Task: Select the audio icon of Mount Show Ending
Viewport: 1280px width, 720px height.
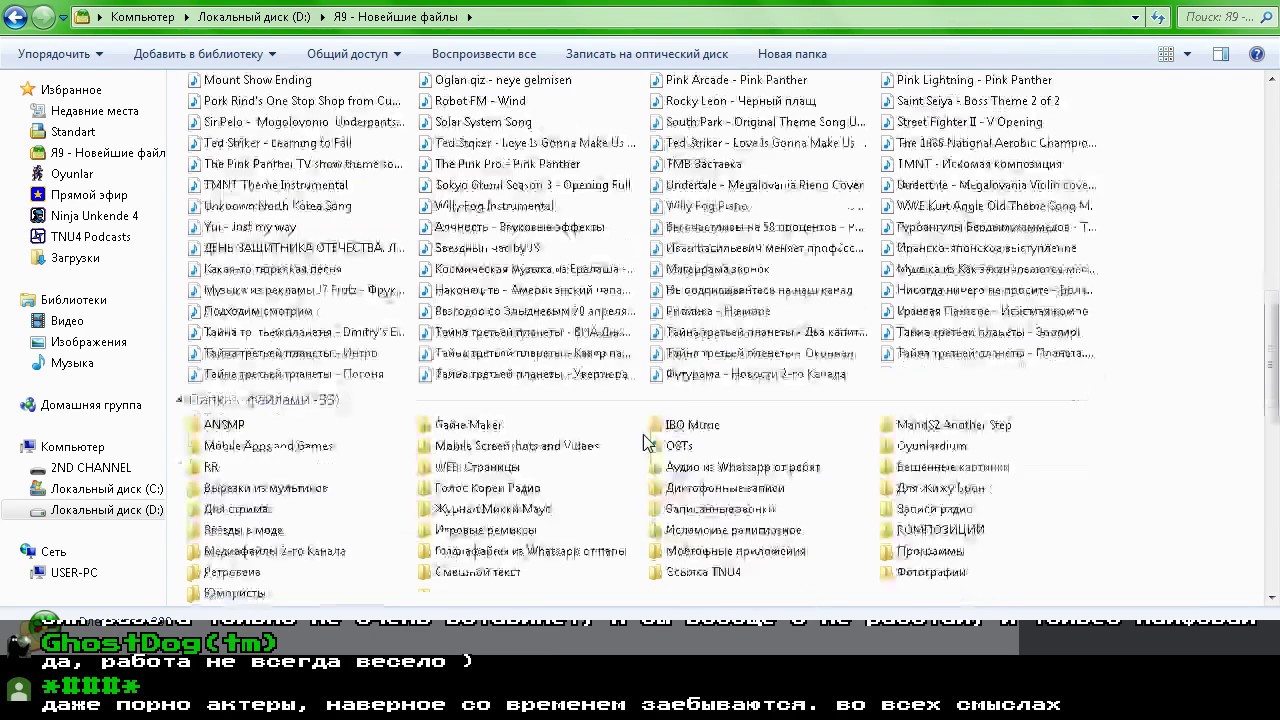Action: point(195,80)
